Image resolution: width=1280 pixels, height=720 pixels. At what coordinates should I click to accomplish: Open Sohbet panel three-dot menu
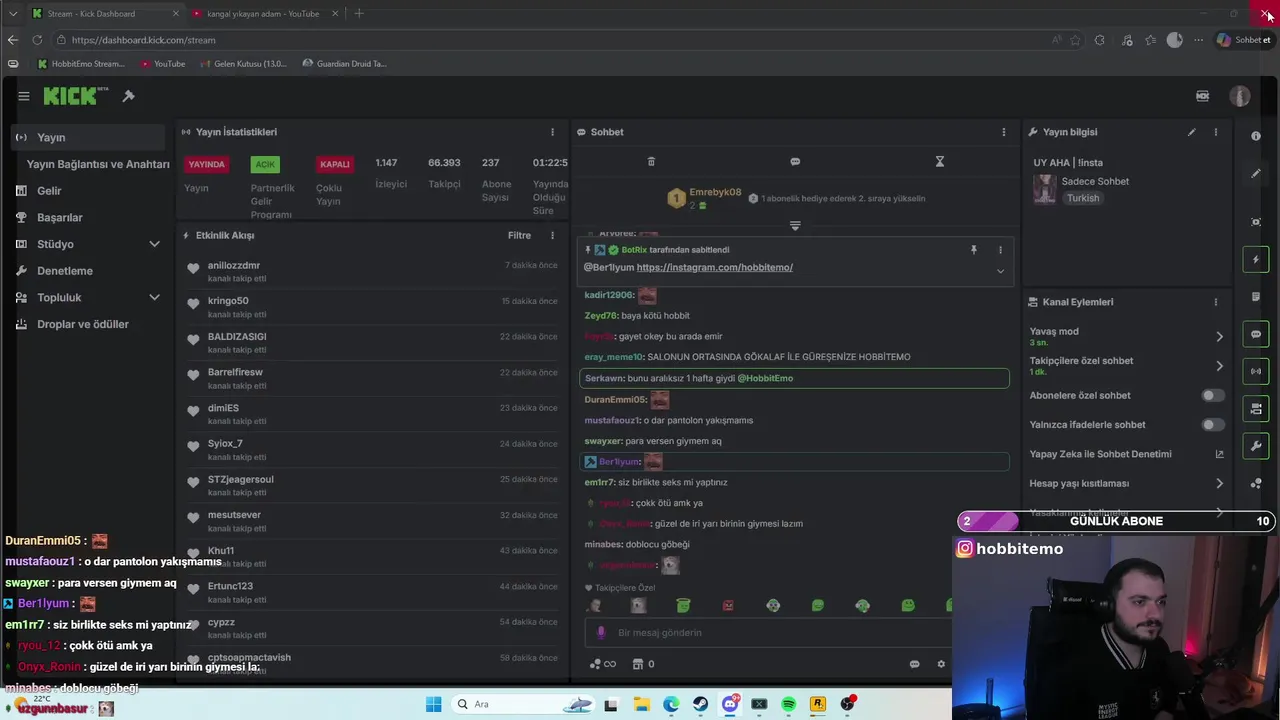1003,132
